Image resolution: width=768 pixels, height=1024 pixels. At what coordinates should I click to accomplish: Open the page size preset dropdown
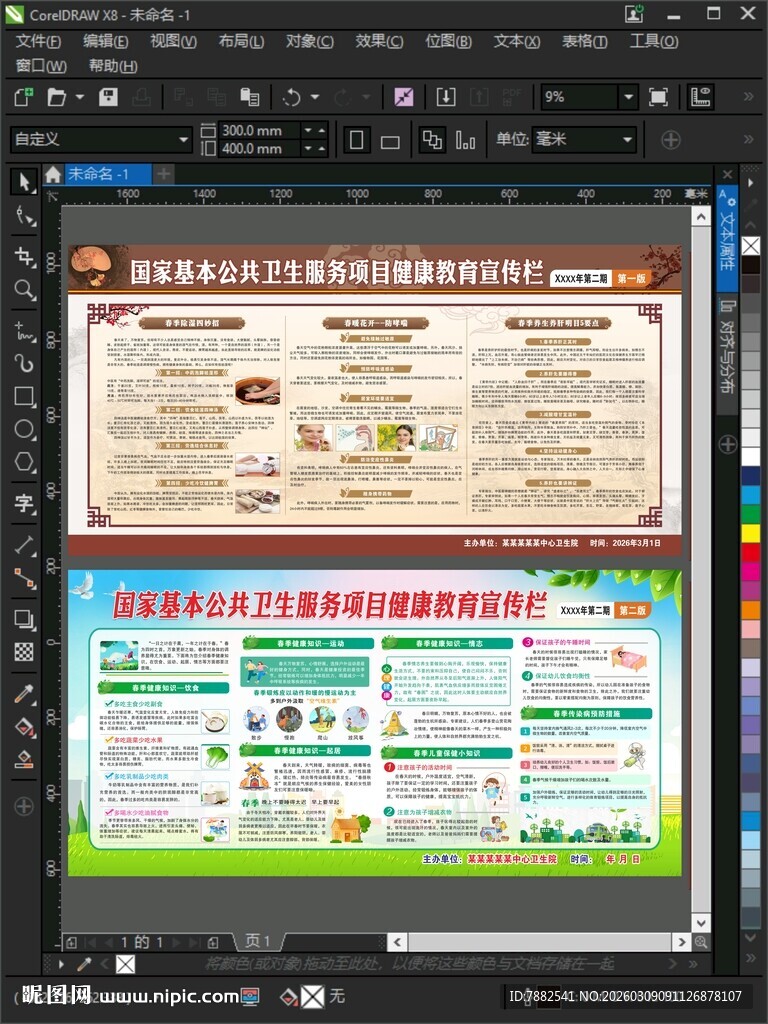tap(184, 139)
